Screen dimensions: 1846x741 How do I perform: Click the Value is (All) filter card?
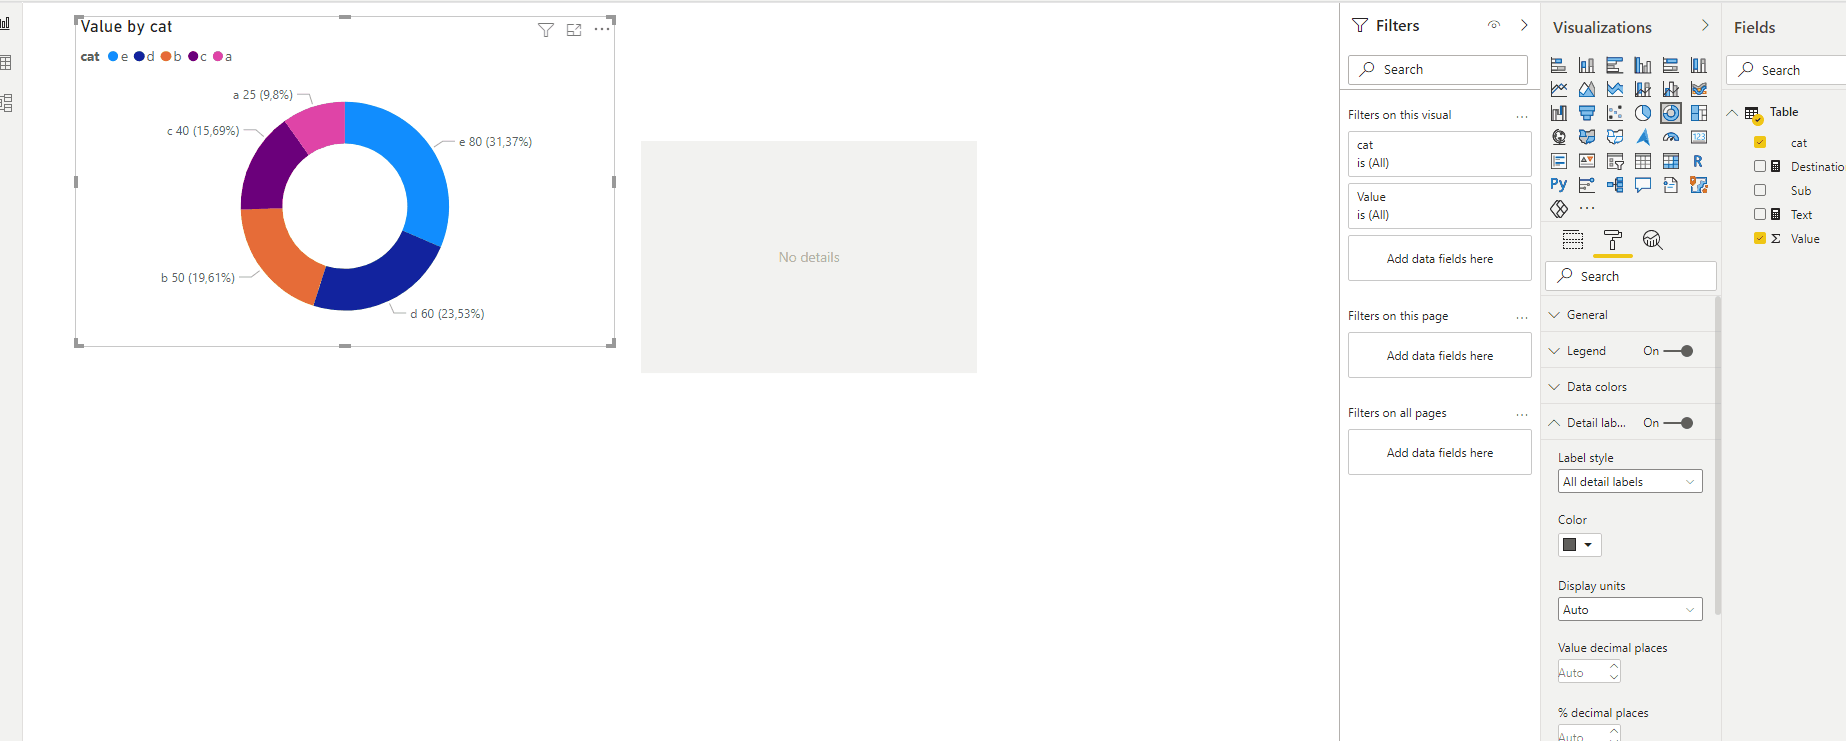1439,206
